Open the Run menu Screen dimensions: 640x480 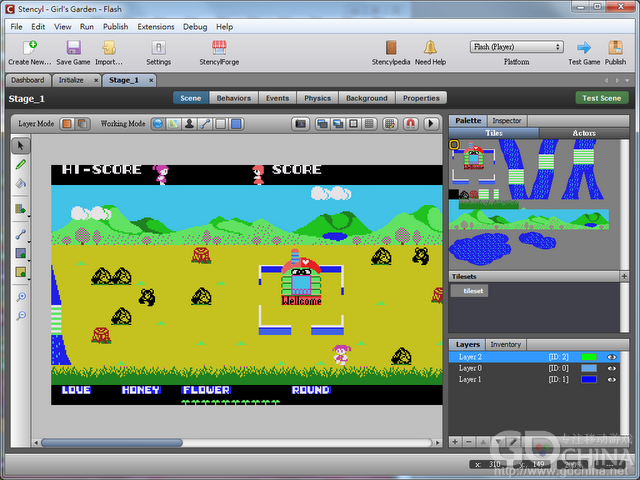(x=87, y=27)
